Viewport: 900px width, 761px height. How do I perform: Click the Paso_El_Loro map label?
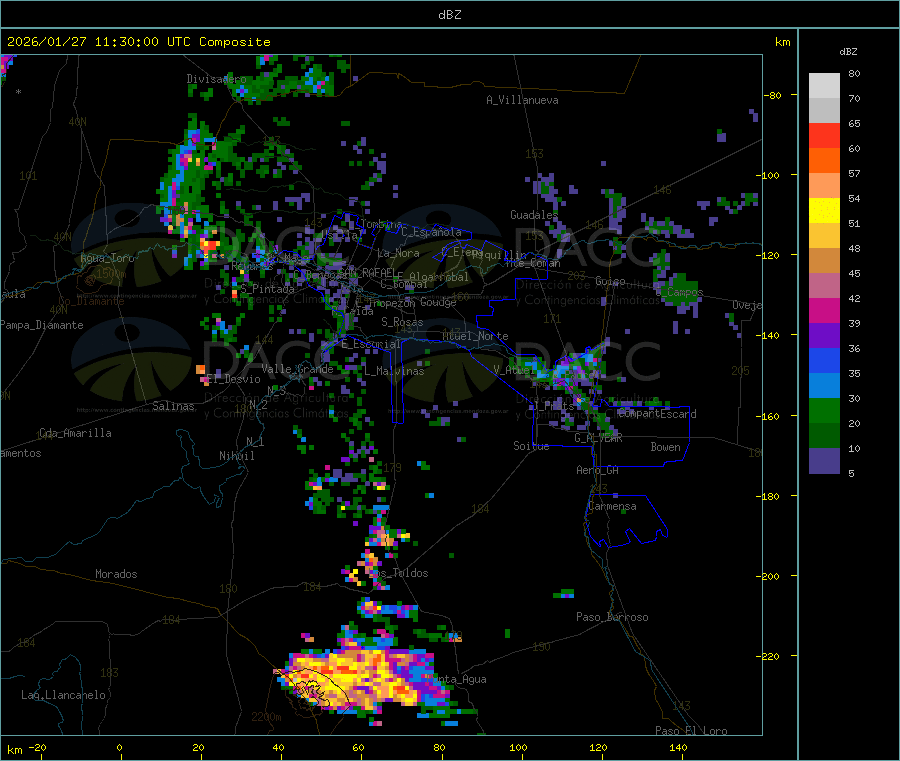tap(691, 731)
